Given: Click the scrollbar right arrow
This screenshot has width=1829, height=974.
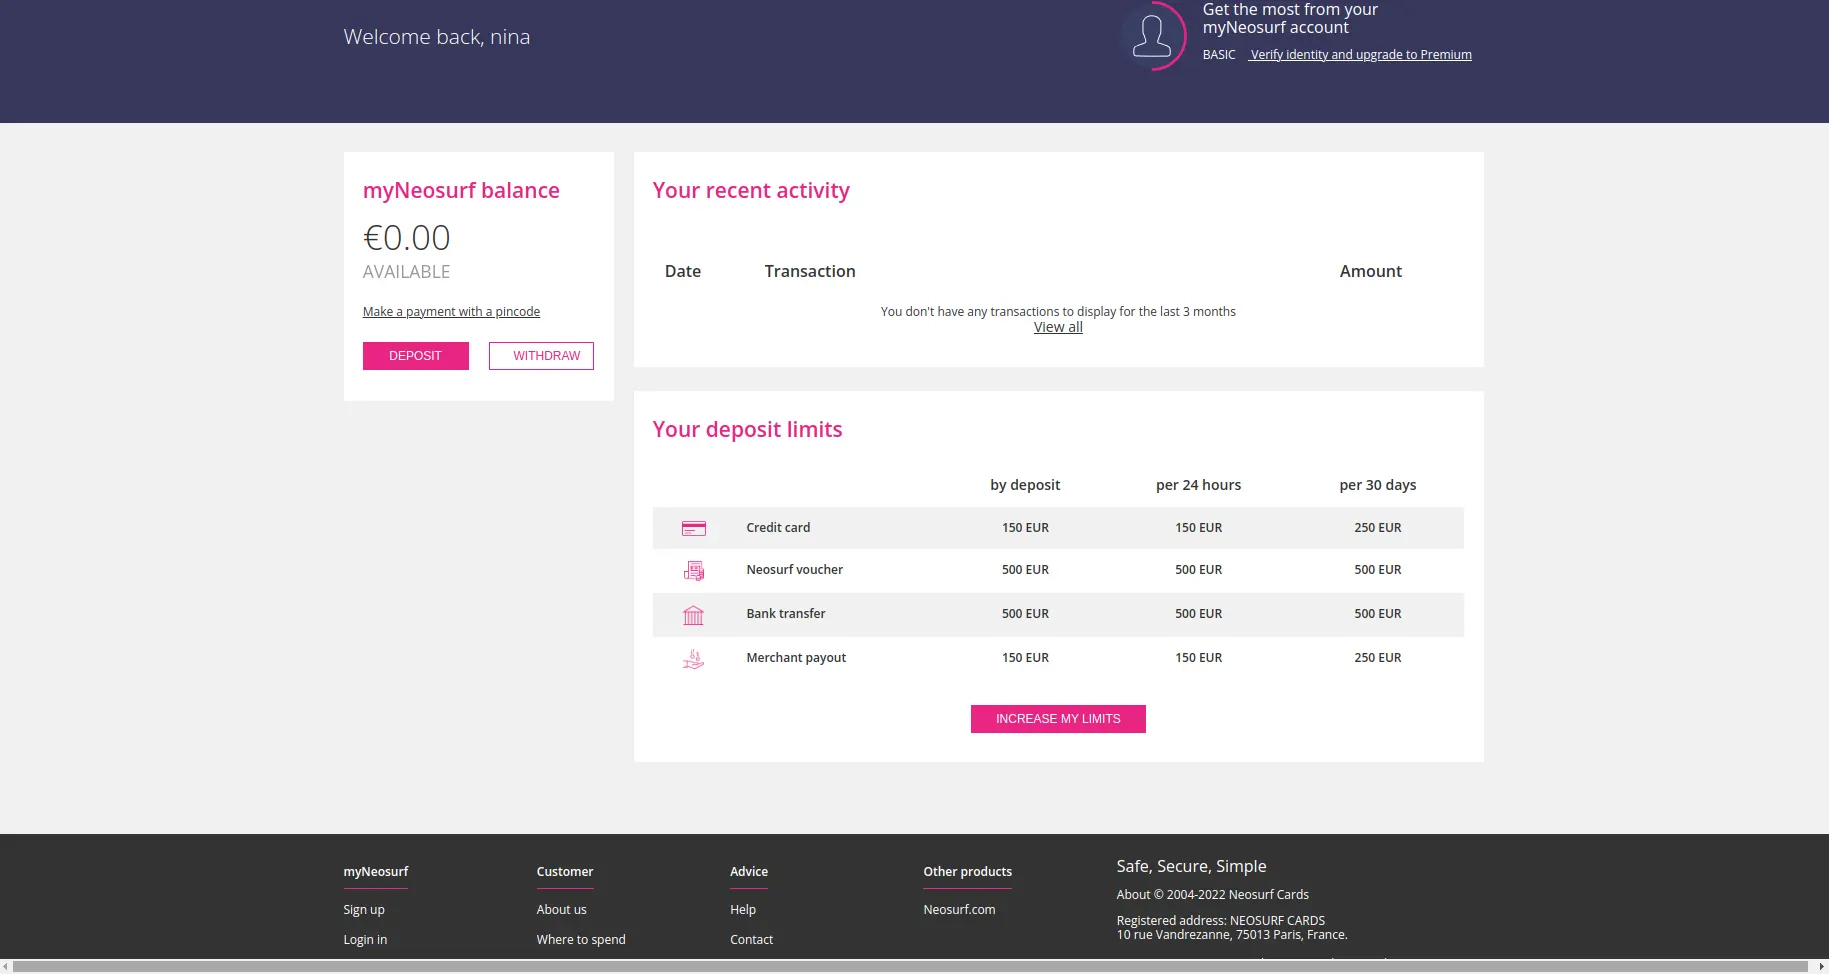Looking at the screenshot, I should pyautogui.click(x=1822, y=966).
